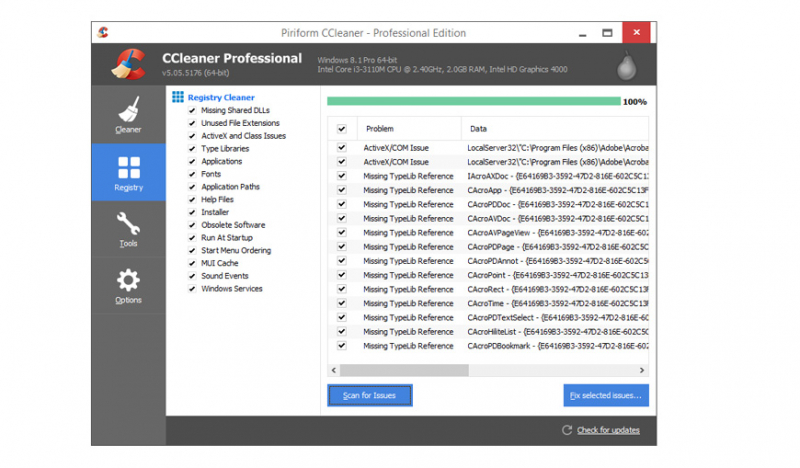
Task: Click the Scan for Issues button
Action: [370, 396]
